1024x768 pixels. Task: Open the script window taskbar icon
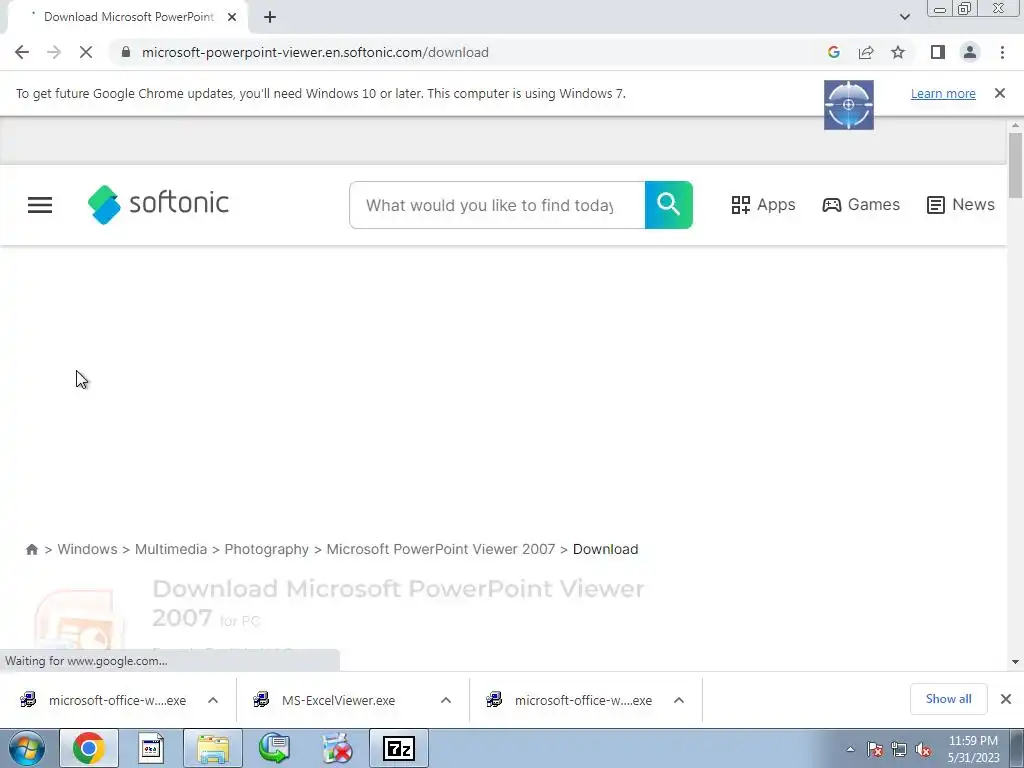151,748
